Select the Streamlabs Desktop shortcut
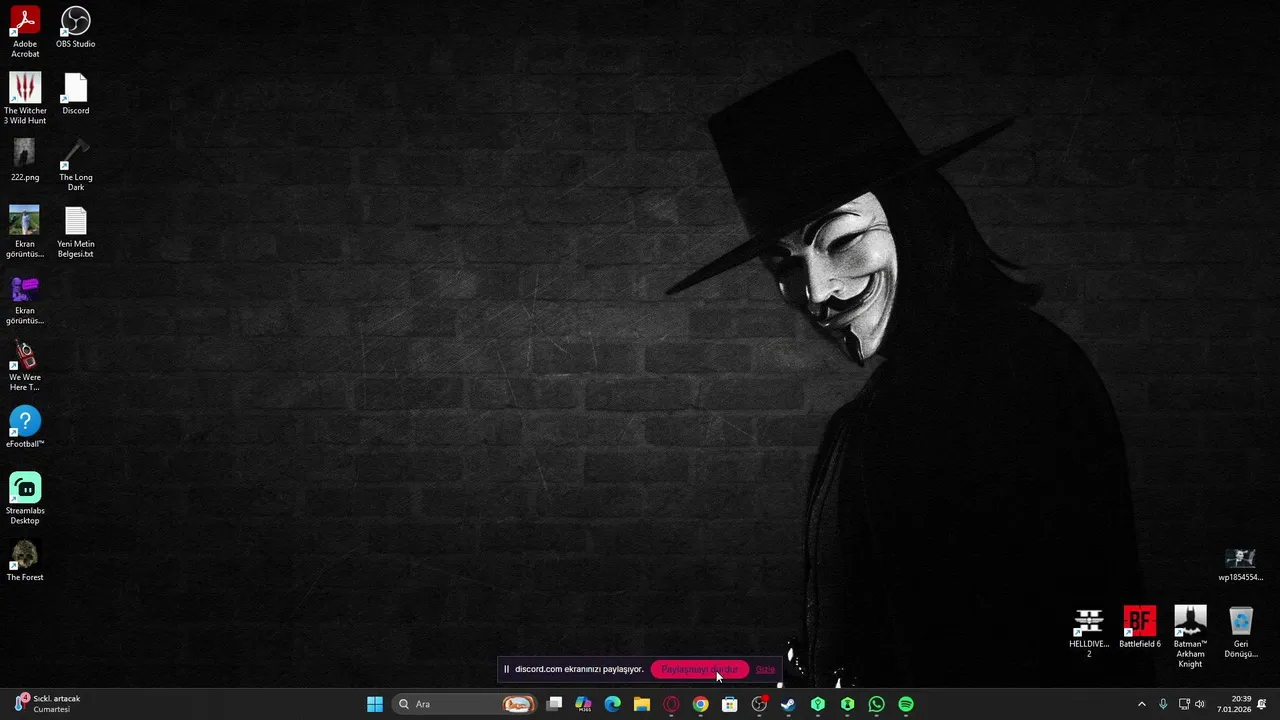This screenshot has width=1280, height=720. tap(25, 498)
